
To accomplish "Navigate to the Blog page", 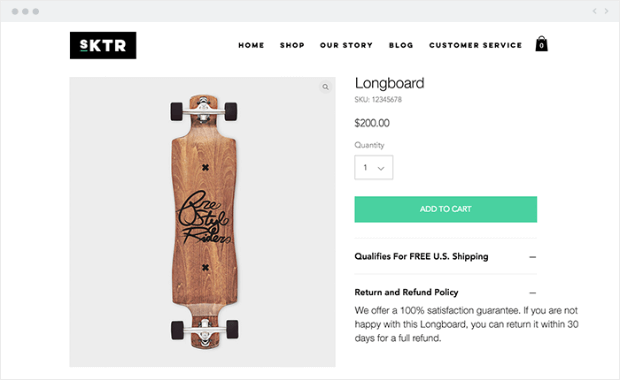I will [401, 45].
